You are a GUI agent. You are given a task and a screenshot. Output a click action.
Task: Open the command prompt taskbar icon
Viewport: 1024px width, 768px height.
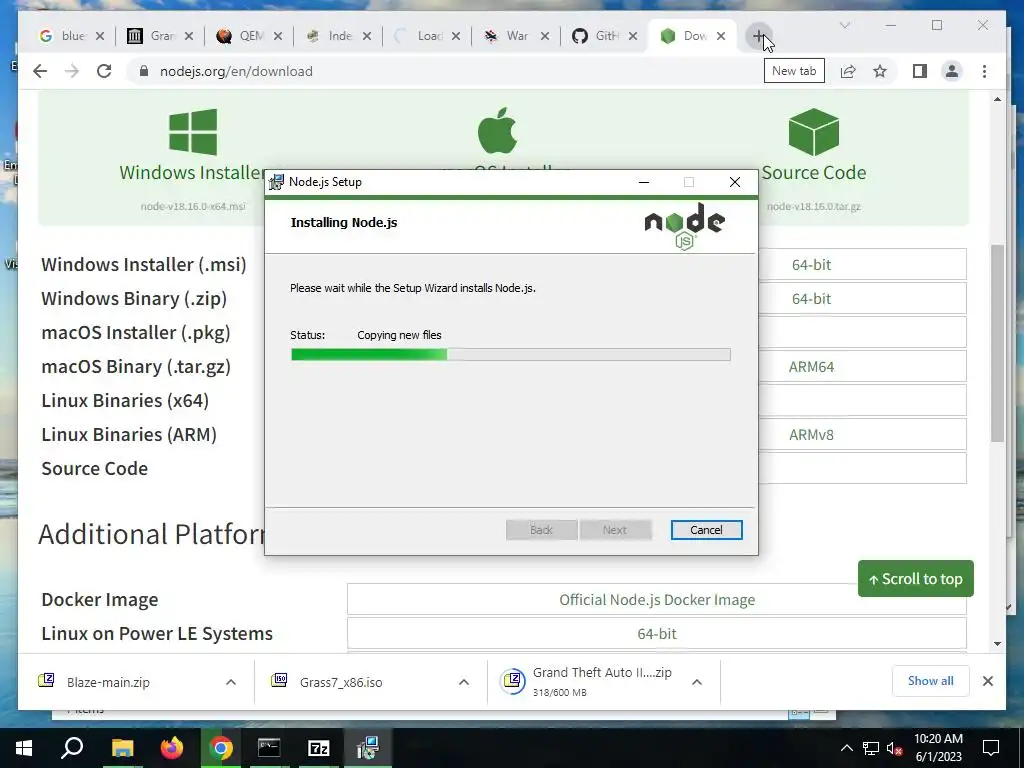(269, 748)
